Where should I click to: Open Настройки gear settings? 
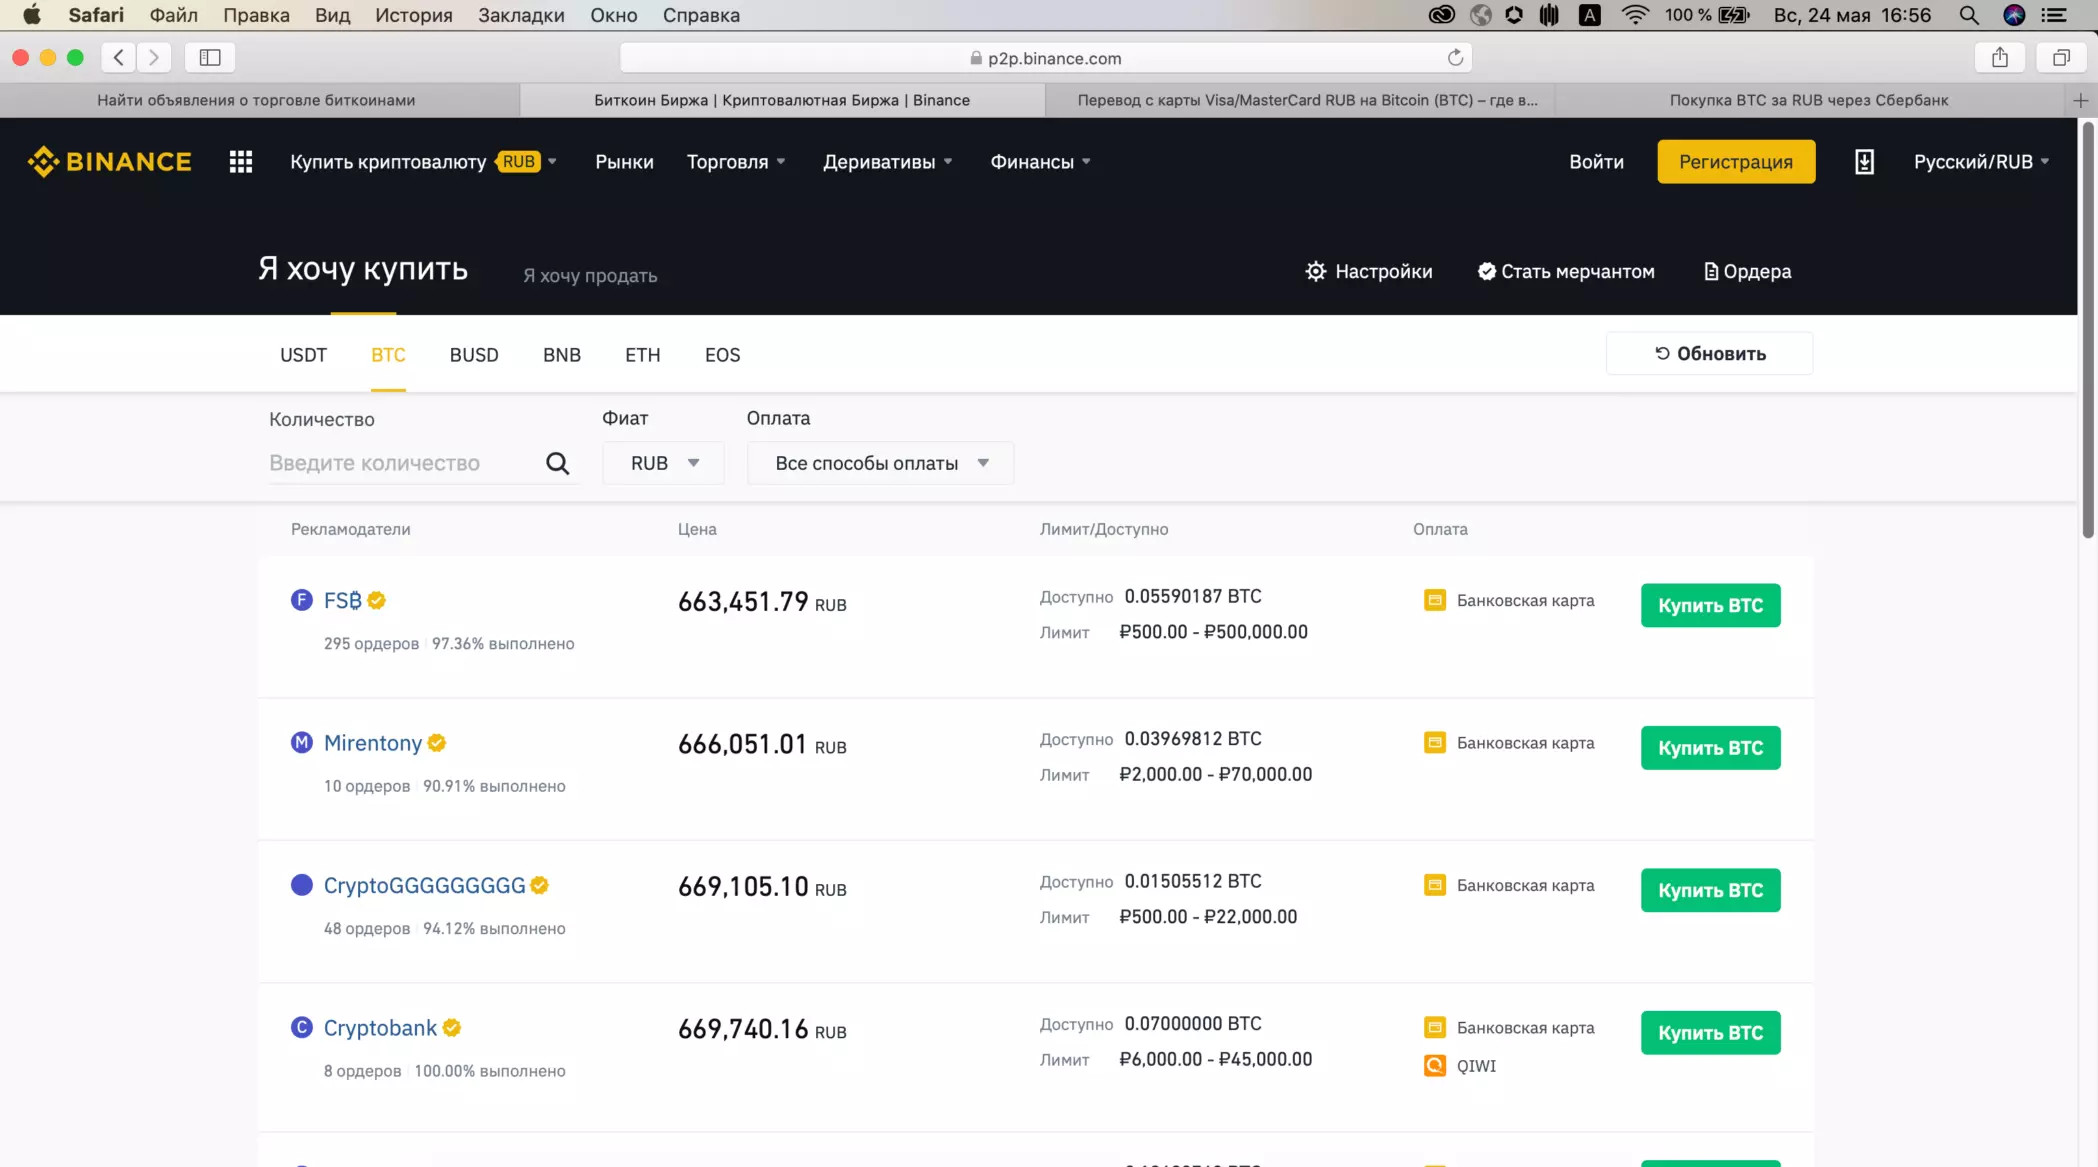coord(1368,272)
